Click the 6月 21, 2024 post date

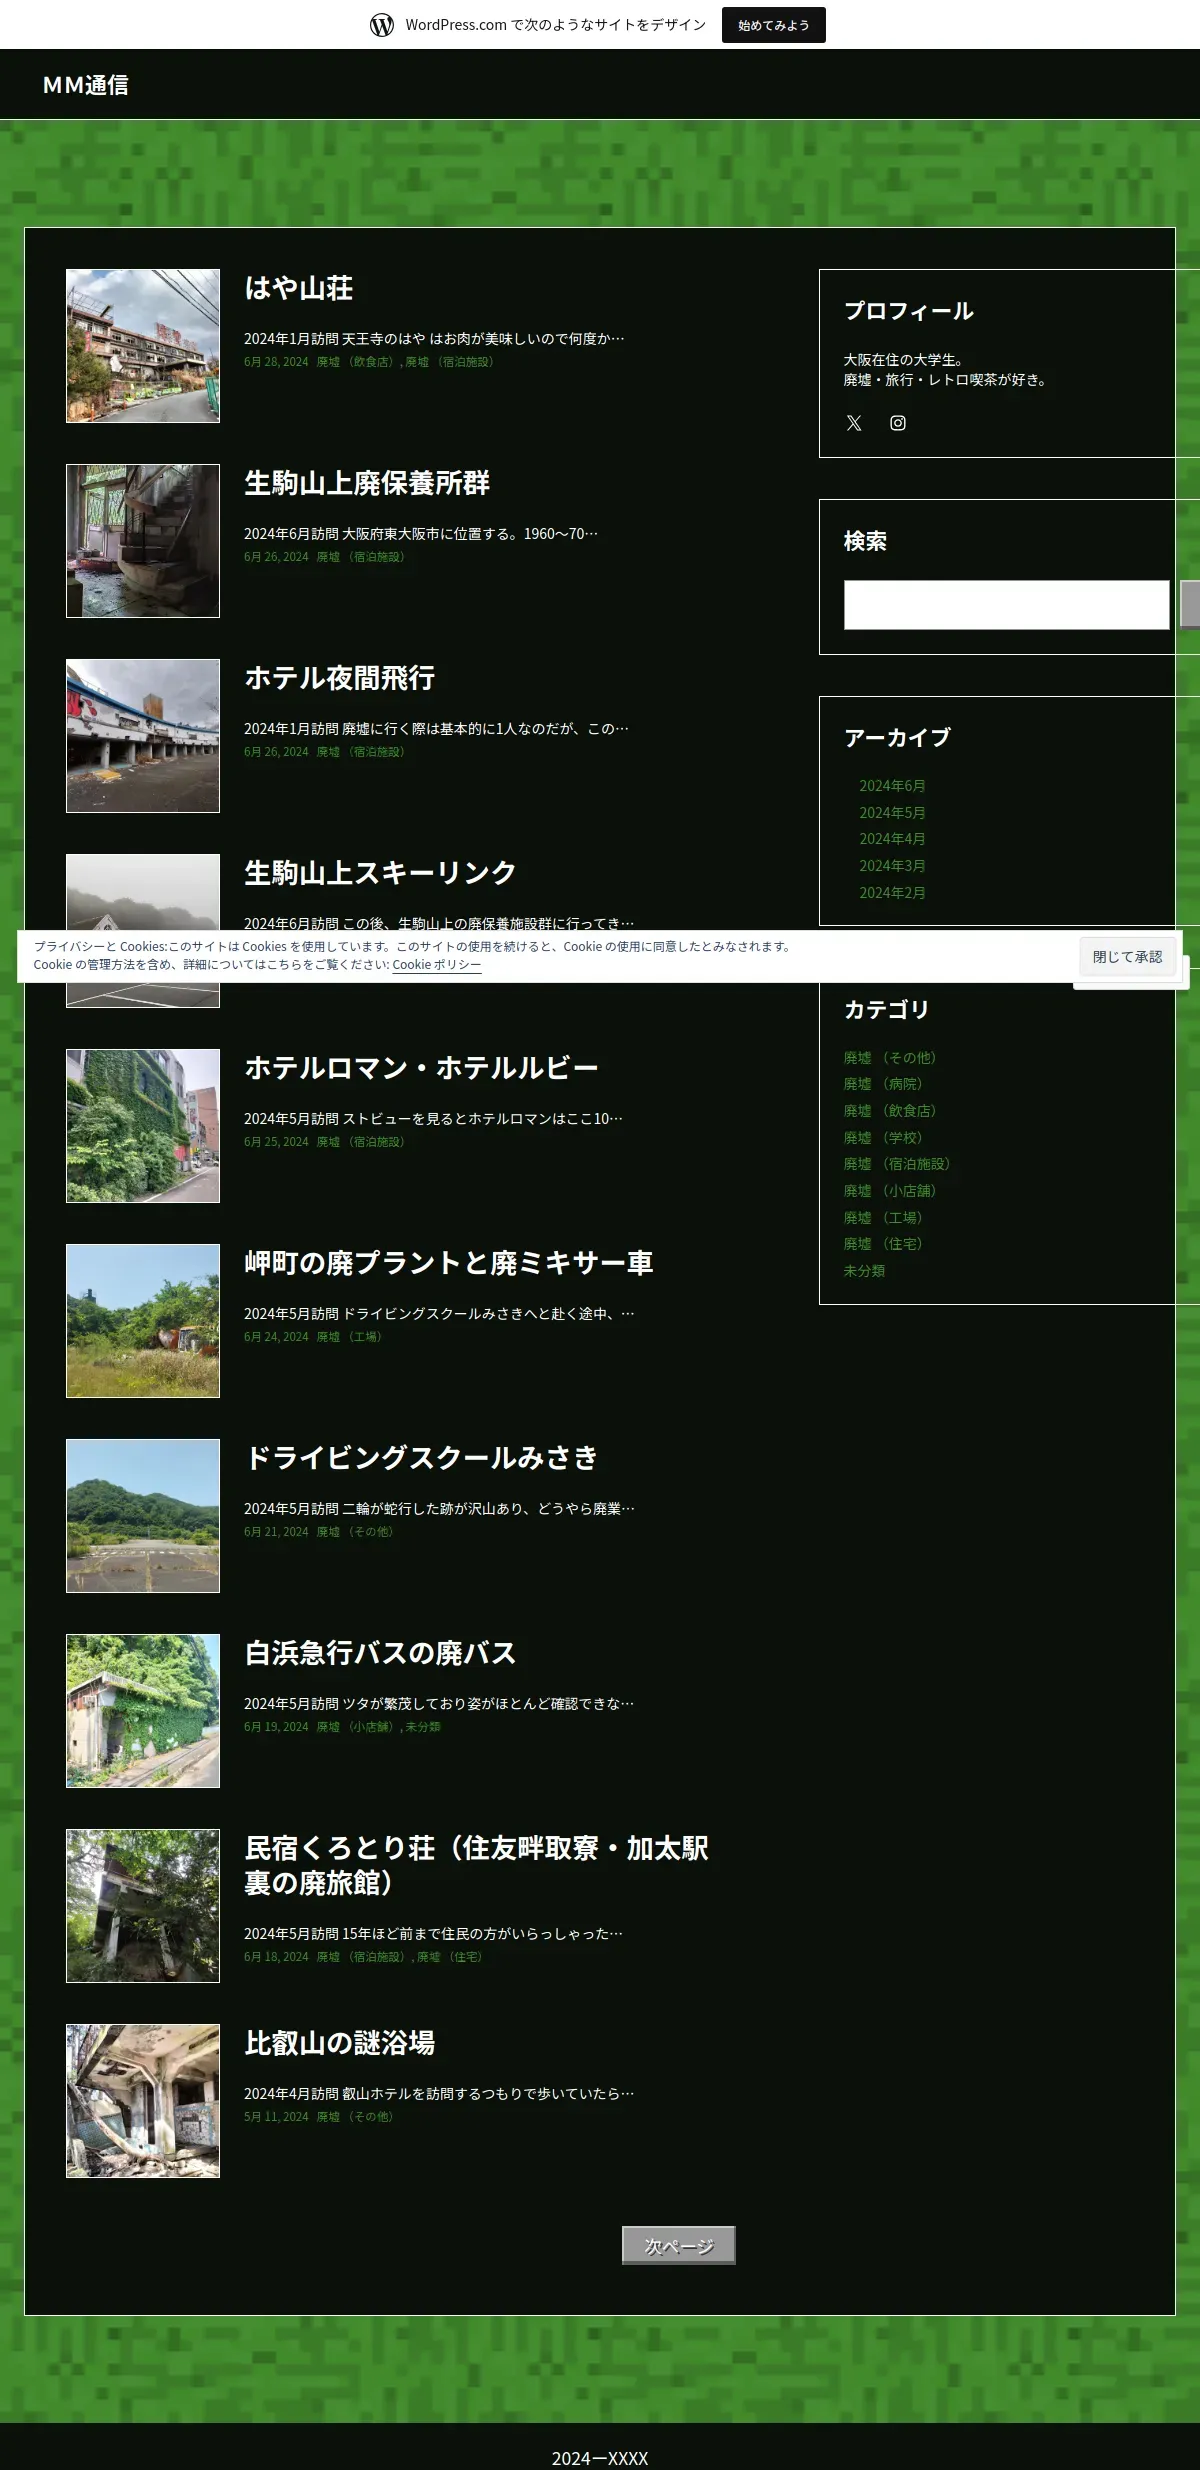(x=276, y=1532)
